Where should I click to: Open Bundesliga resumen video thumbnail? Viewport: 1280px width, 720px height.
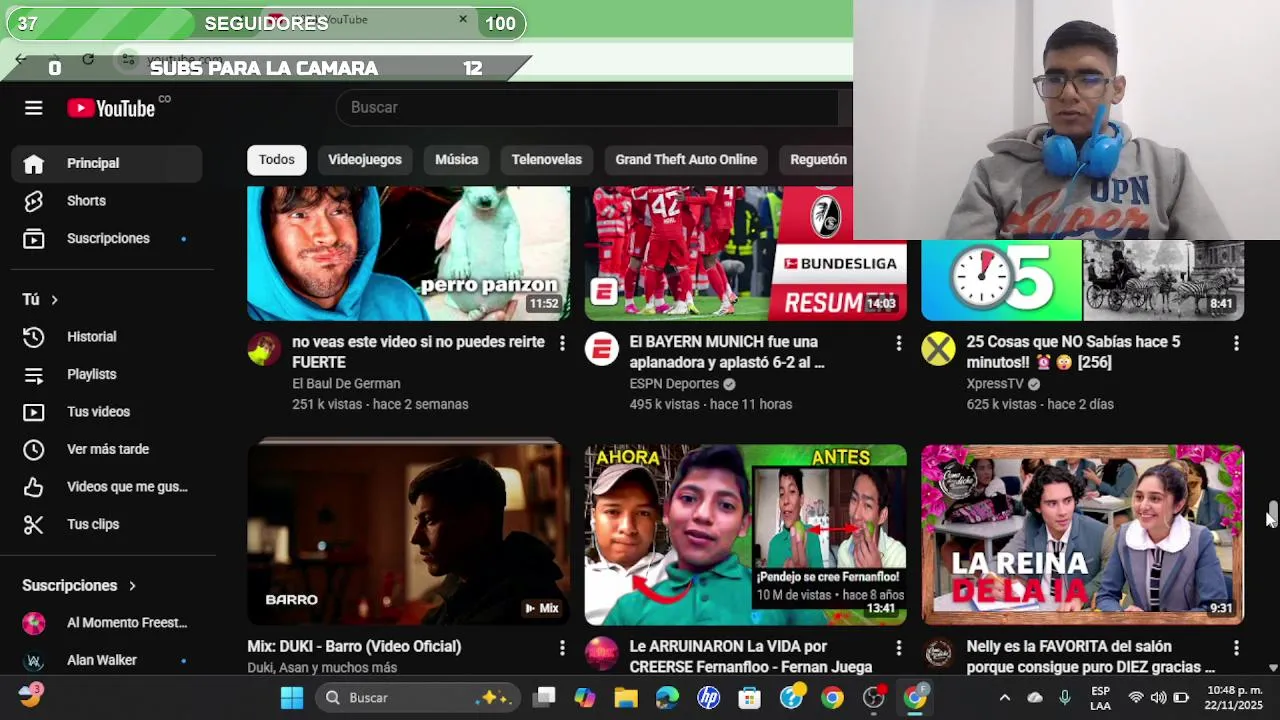coord(745,253)
